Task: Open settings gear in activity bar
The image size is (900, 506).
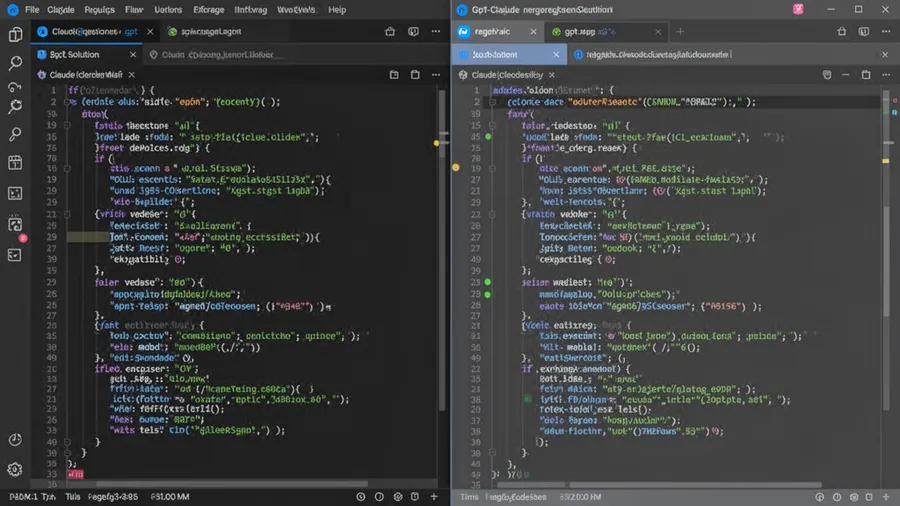Action: point(15,469)
